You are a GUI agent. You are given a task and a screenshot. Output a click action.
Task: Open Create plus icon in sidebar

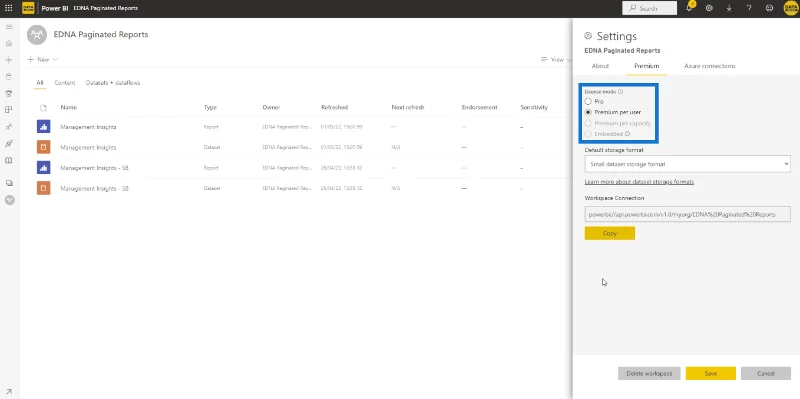tap(9, 60)
